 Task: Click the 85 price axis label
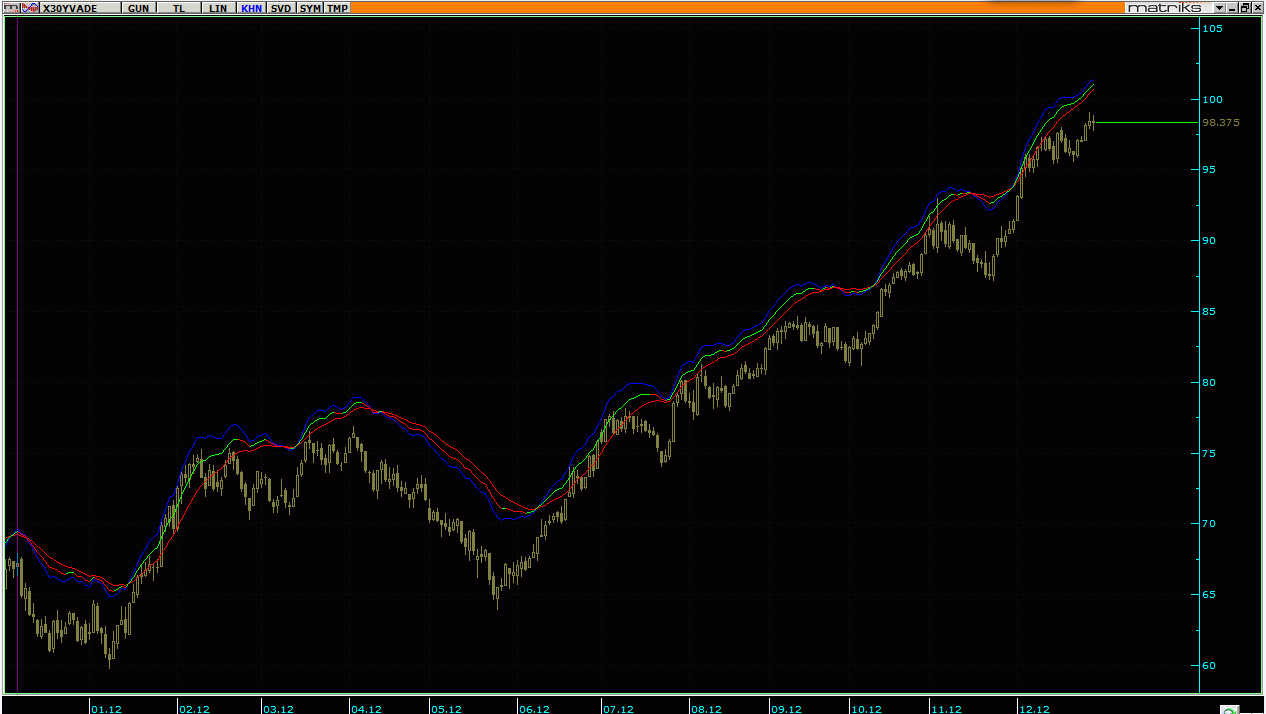1210,311
